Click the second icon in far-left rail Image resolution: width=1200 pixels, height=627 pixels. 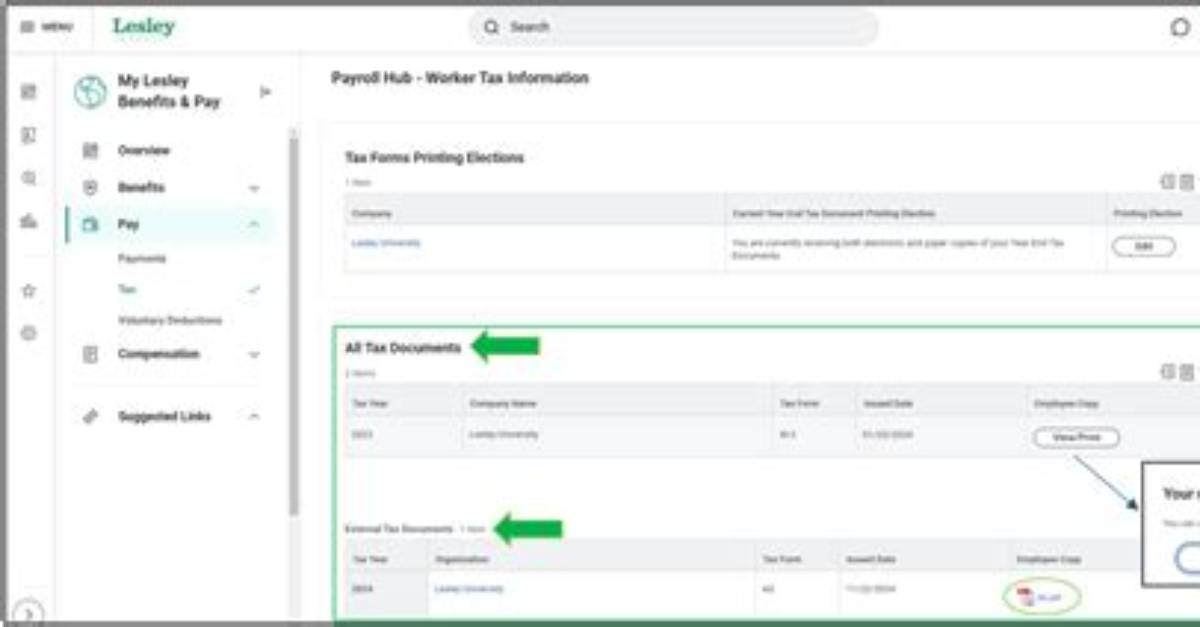29,135
